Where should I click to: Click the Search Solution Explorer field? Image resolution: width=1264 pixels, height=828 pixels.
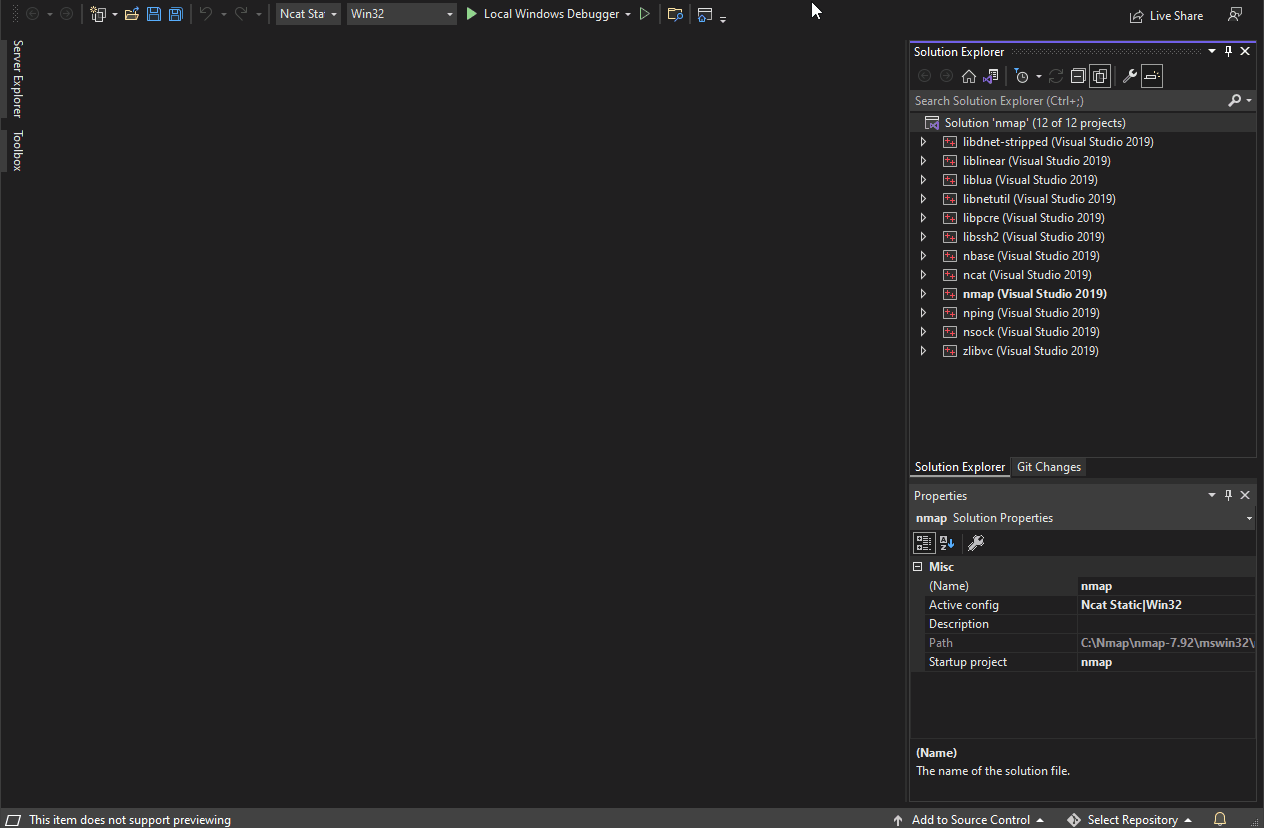tap(1068, 101)
